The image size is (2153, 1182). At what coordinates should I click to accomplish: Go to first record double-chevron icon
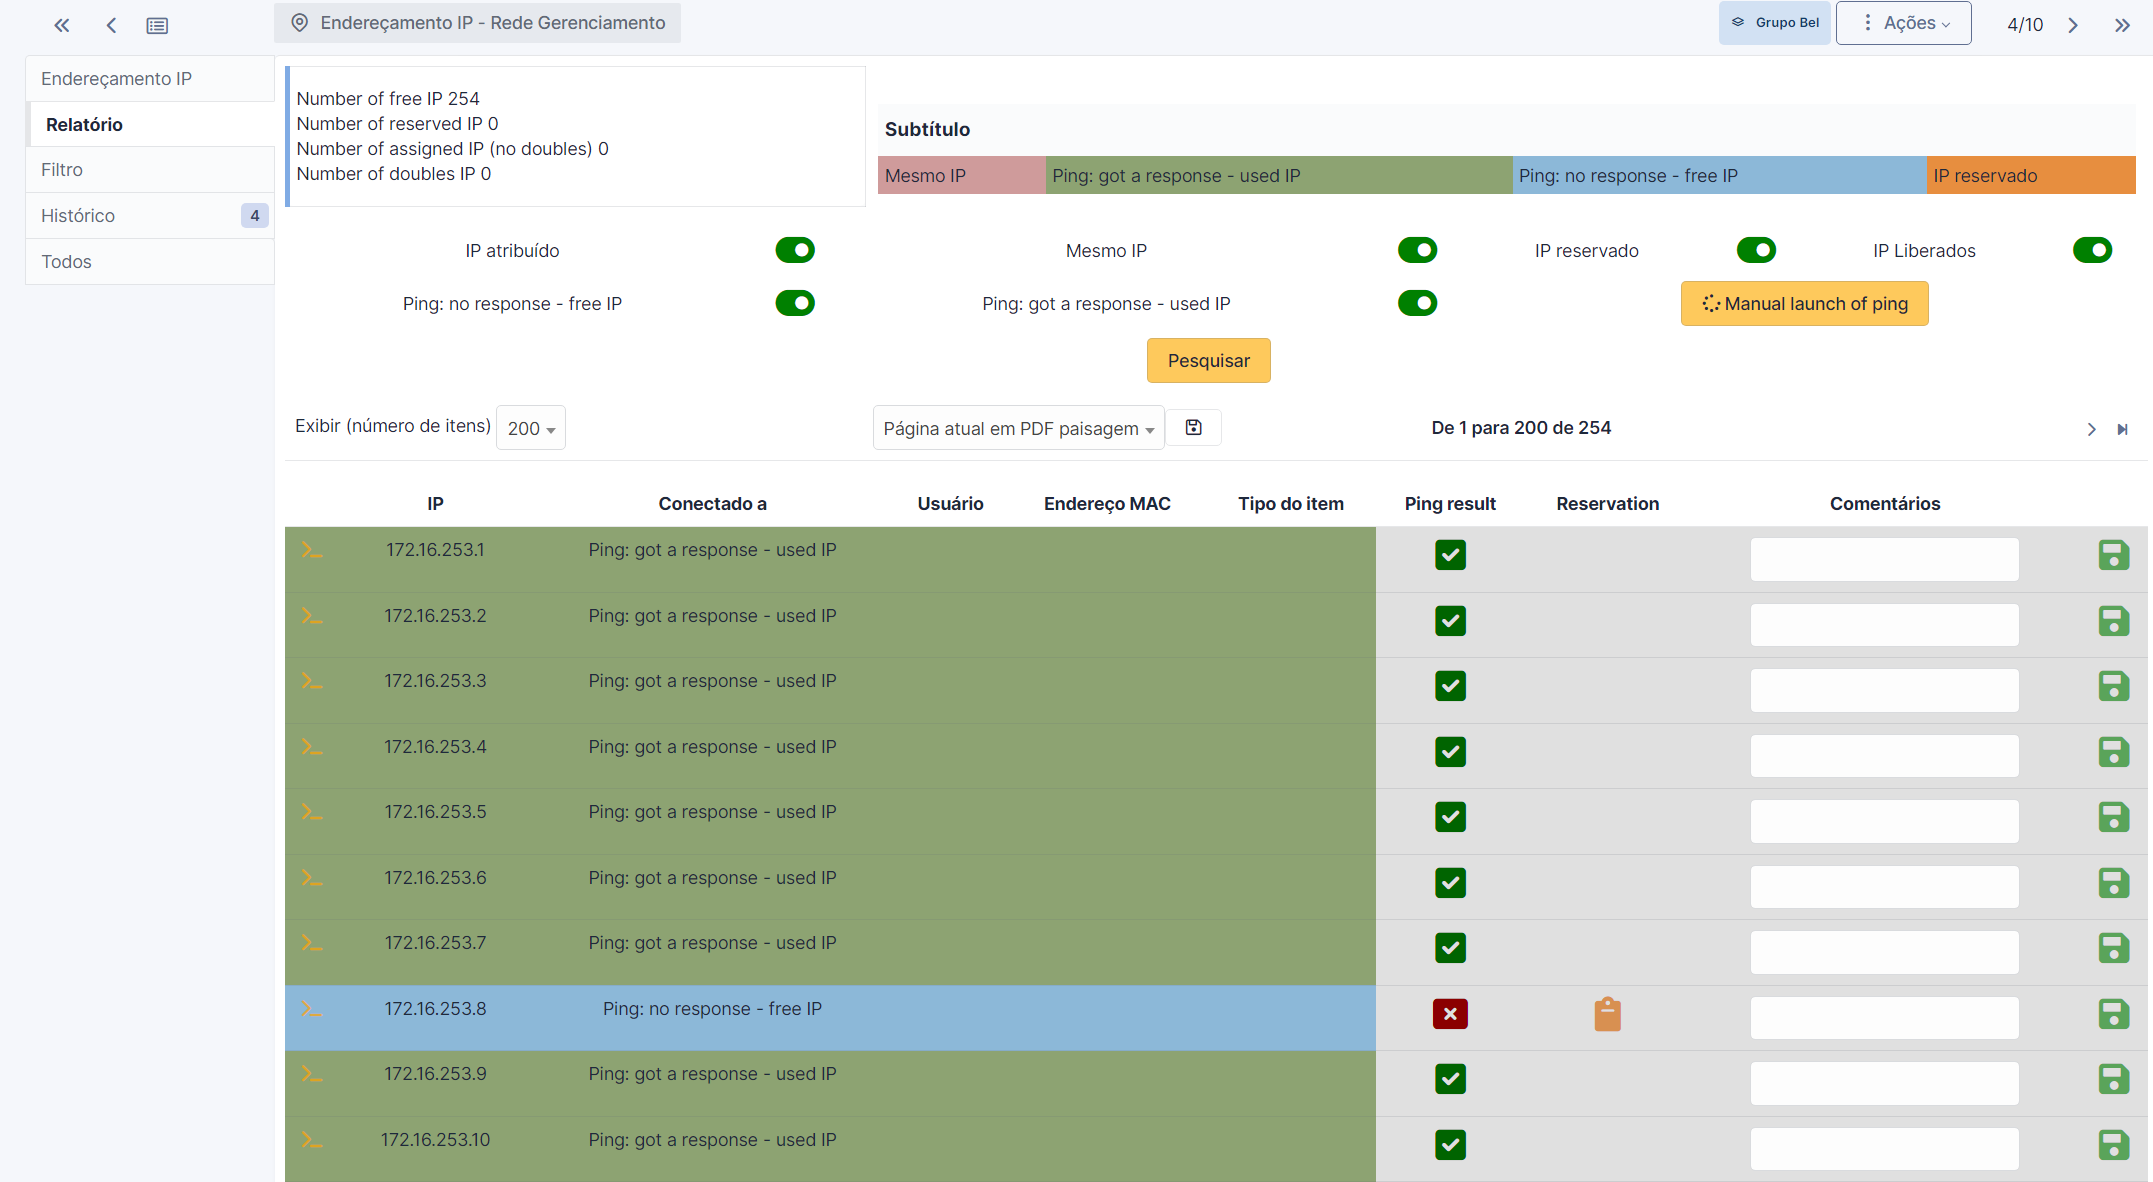point(62,25)
